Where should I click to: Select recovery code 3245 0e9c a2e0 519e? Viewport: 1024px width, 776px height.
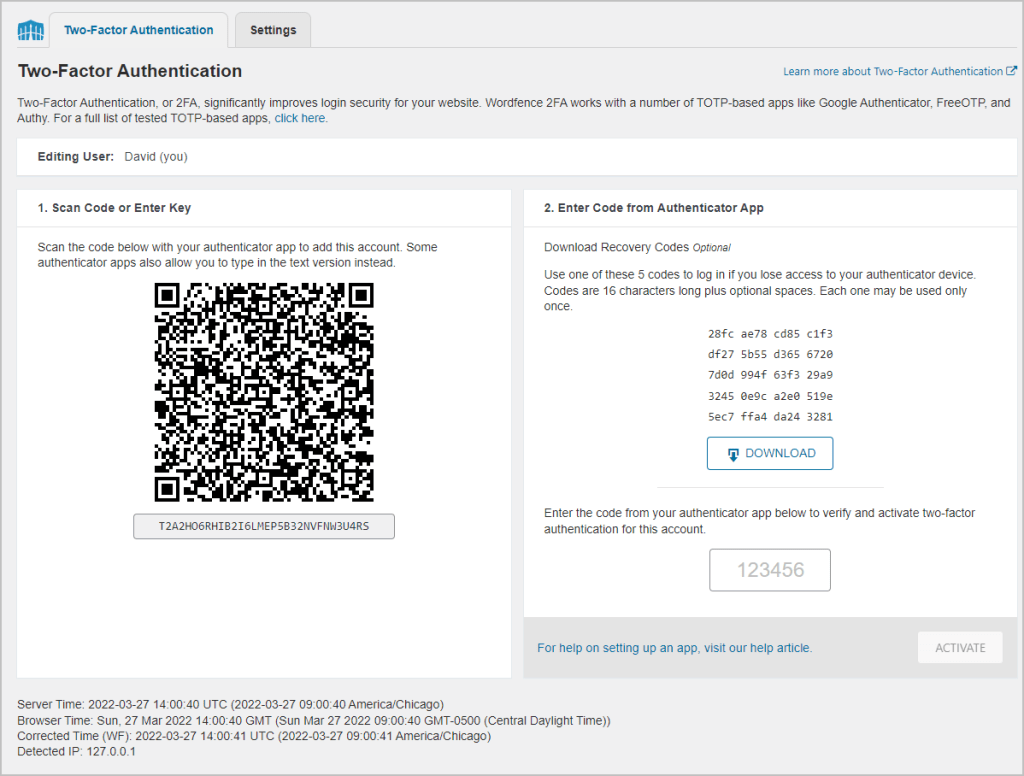pyautogui.click(x=770, y=396)
